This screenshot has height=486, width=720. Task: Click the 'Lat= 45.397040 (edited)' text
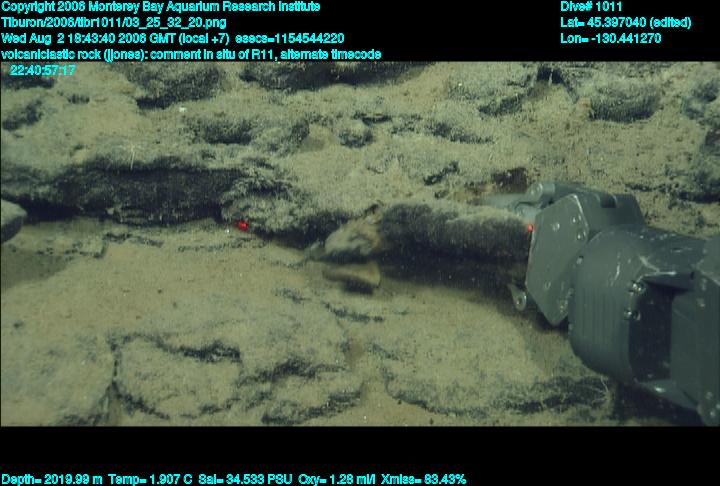[625, 23]
